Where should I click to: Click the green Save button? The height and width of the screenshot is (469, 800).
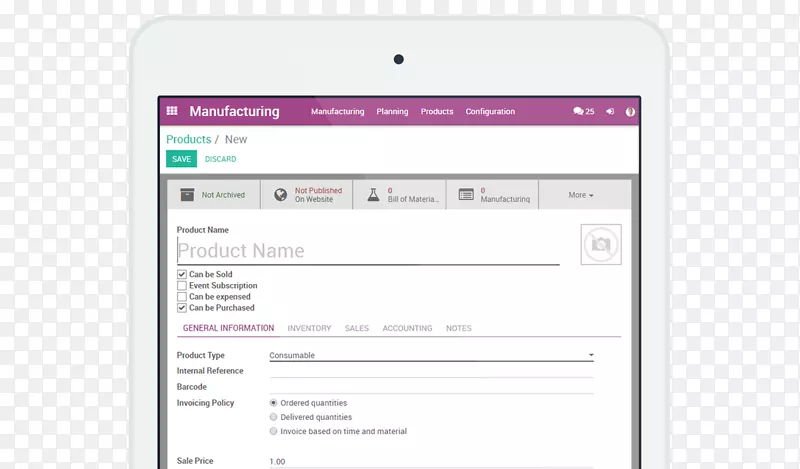tap(181, 159)
